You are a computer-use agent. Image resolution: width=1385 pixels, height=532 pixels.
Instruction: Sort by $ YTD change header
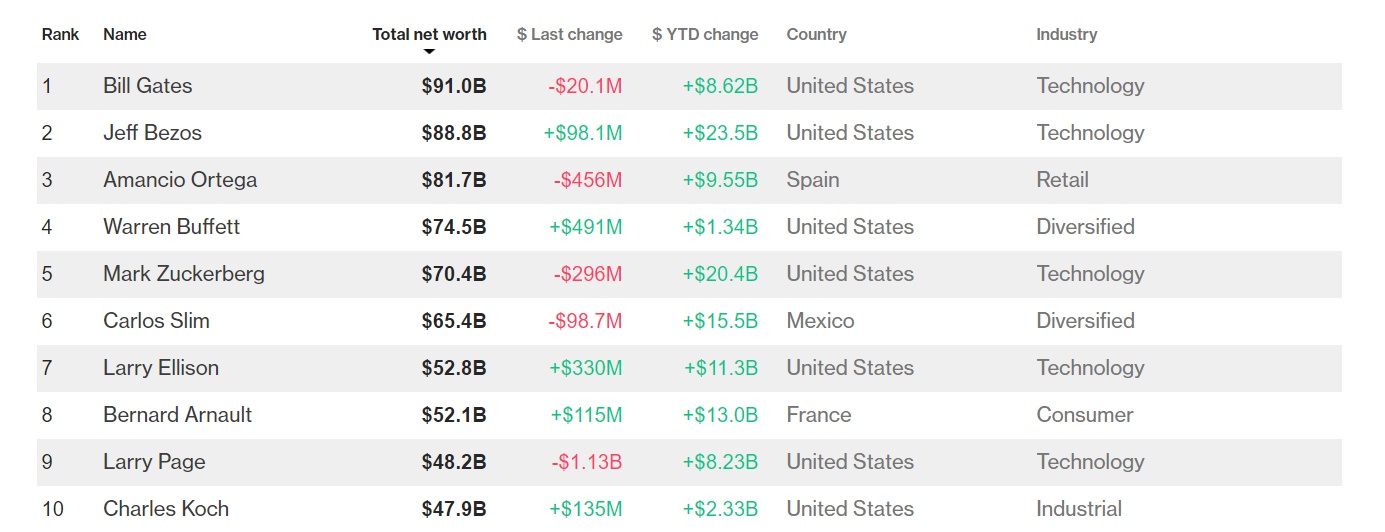705,34
